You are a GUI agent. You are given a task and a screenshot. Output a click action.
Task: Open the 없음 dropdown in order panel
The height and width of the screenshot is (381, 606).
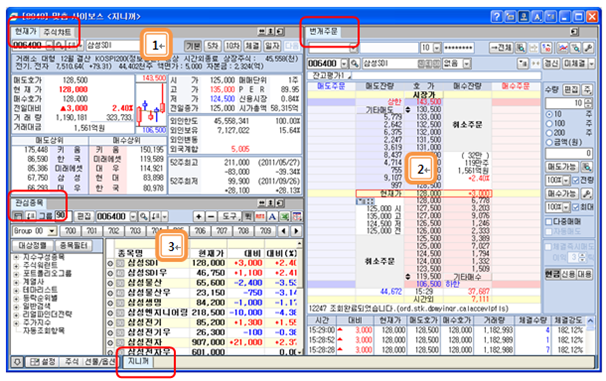467,63
